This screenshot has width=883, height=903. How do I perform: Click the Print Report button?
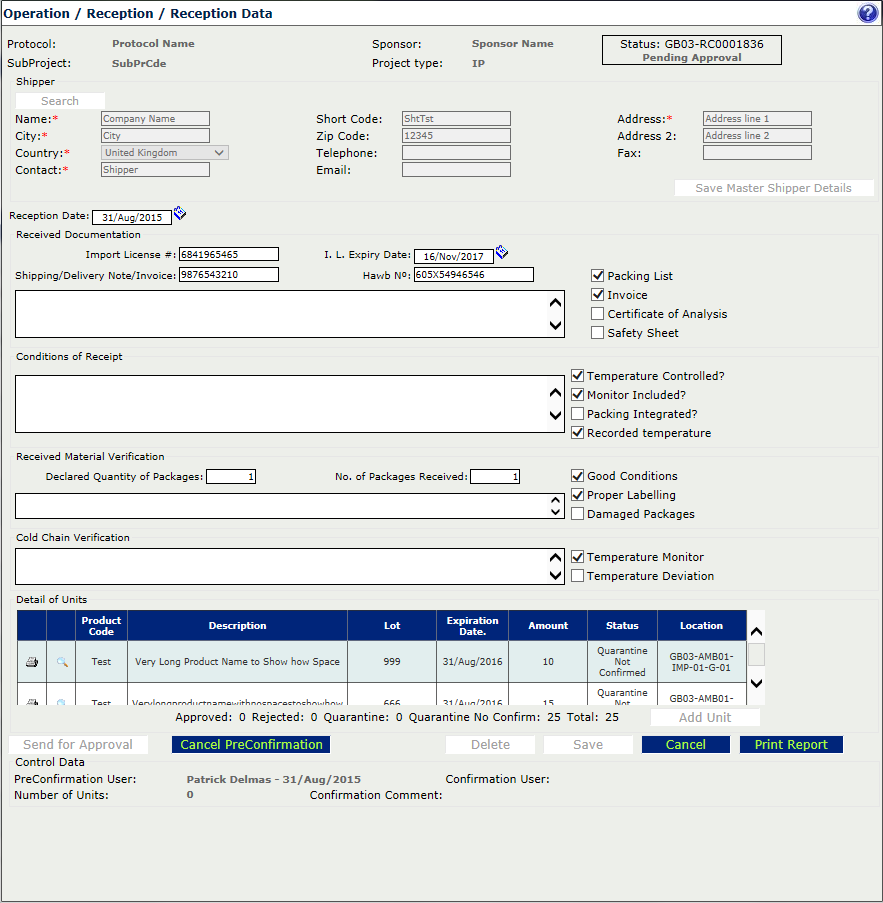791,745
